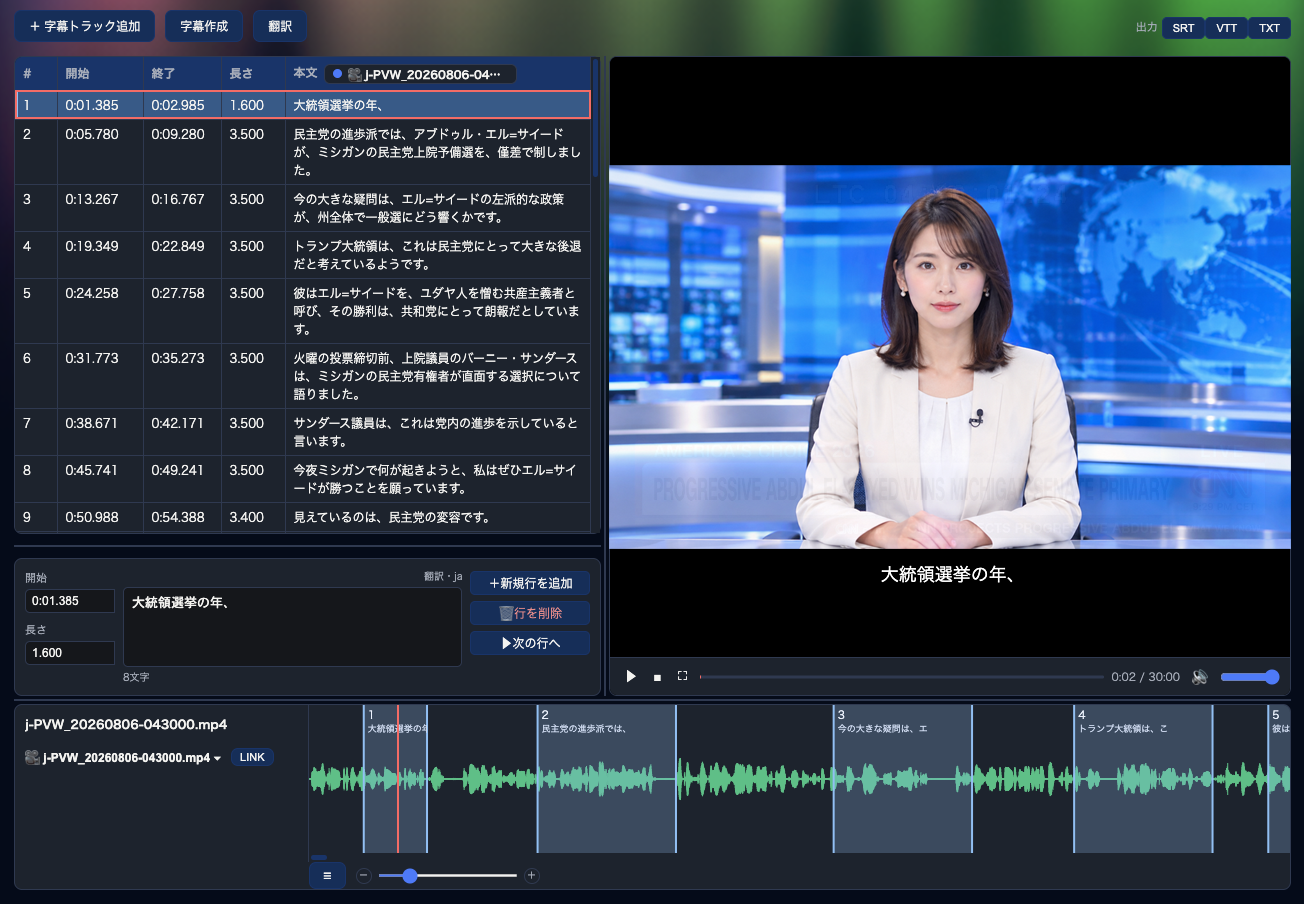Open the track dropdown in 本文 column header
This screenshot has width=1304, height=904.
coord(420,74)
